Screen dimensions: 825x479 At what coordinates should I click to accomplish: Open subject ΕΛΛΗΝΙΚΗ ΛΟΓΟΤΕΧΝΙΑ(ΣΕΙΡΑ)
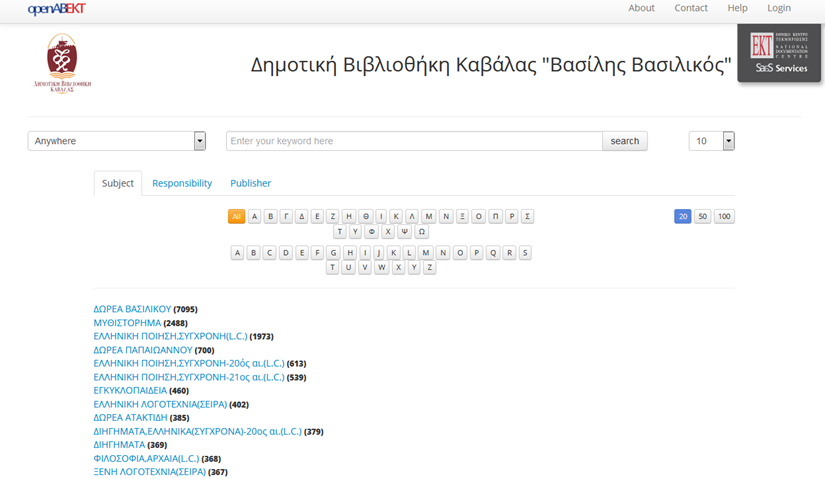160,404
